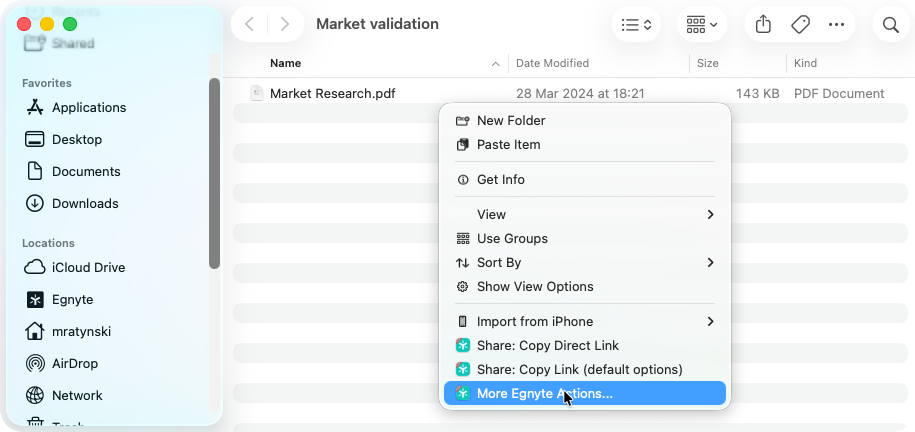Open the Sort By submenu
The image size is (915, 432).
tap(585, 263)
